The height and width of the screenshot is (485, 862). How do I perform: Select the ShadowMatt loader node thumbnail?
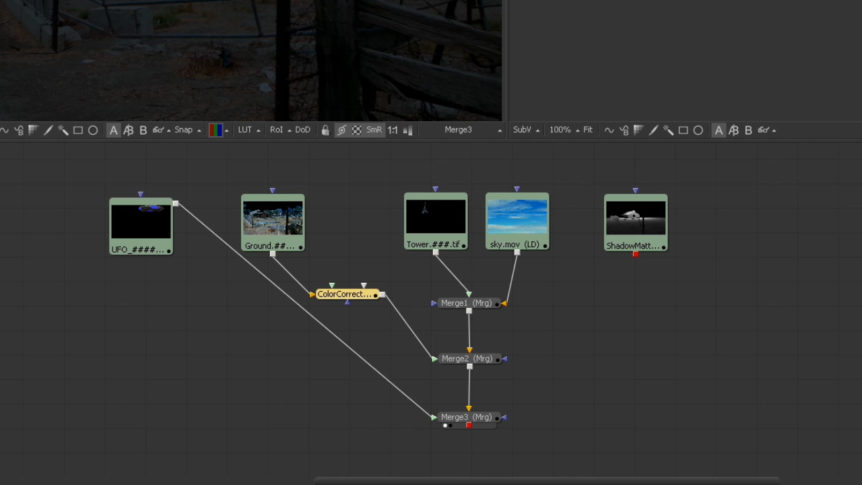[x=636, y=218]
